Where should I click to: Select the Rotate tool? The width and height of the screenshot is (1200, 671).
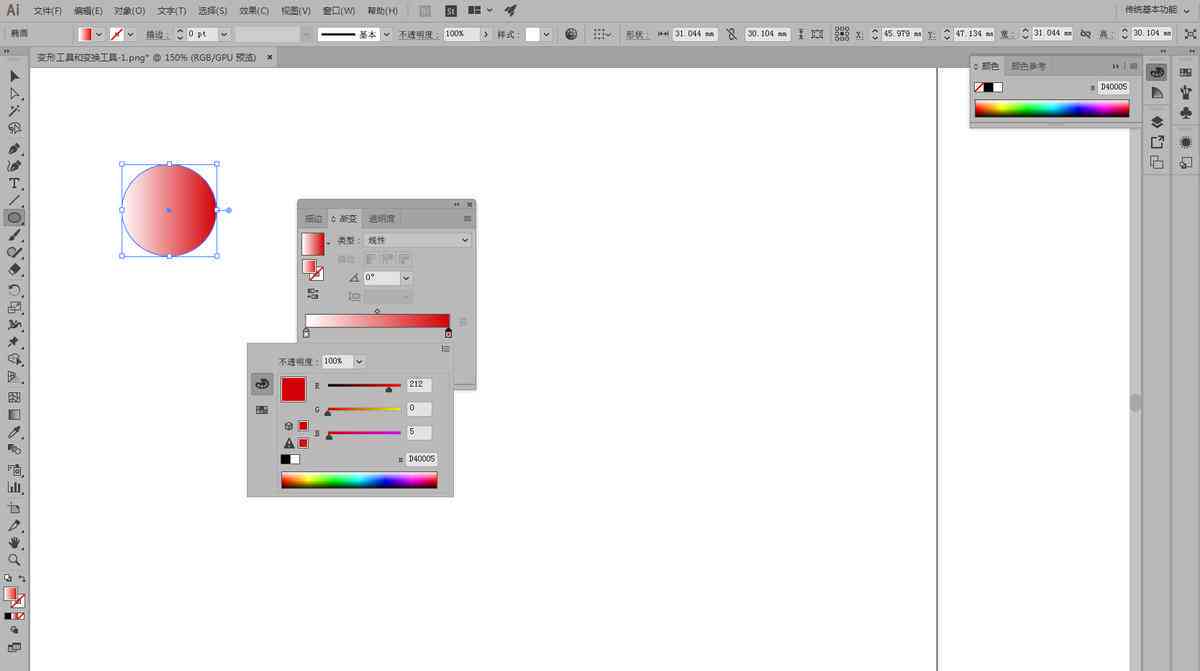[x=15, y=290]
